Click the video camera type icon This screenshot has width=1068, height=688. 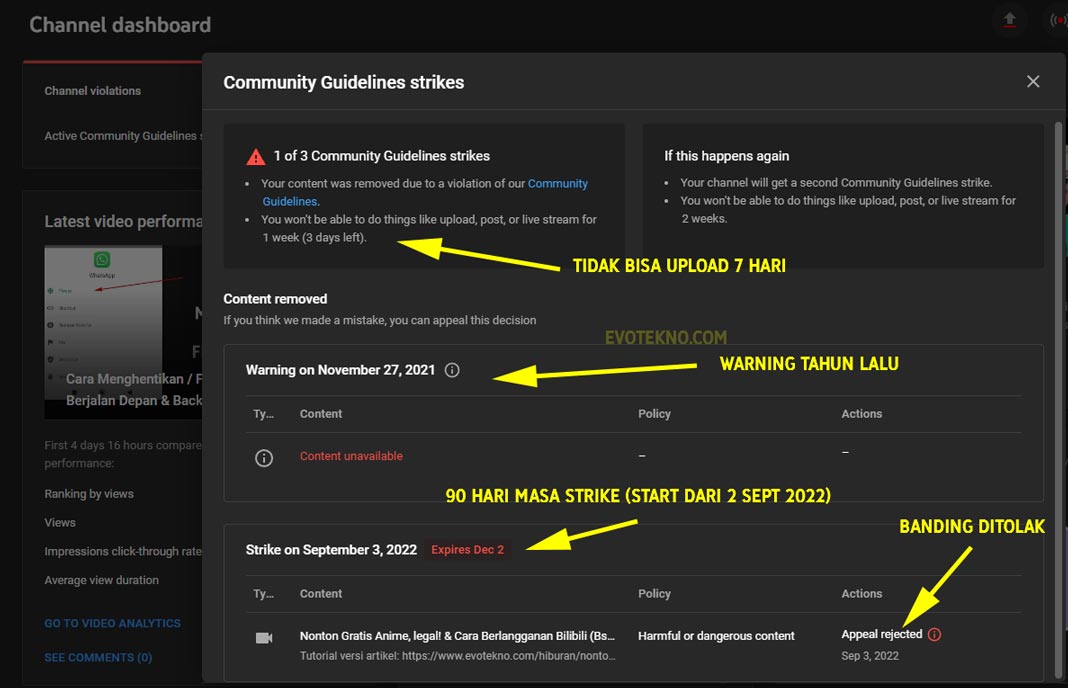[x=264, y=637]
